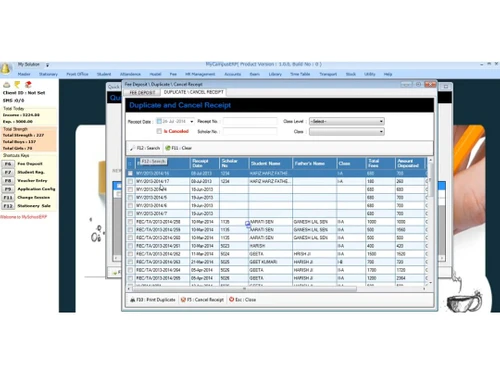Click the golden bell application logo
The width and height of the screenshot is (500, 375).
[6, 68]
